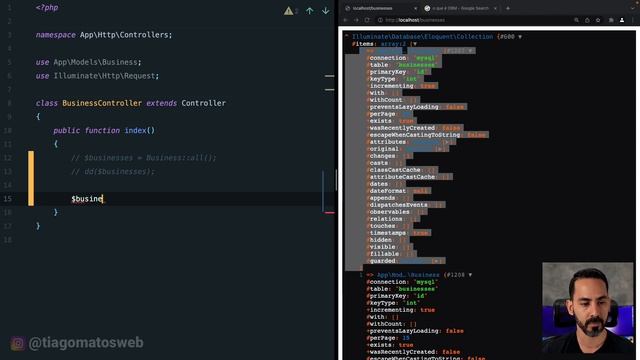The image size is (640, 360).
Task: Open the browser extensions icon
Action: pos(611,20)
